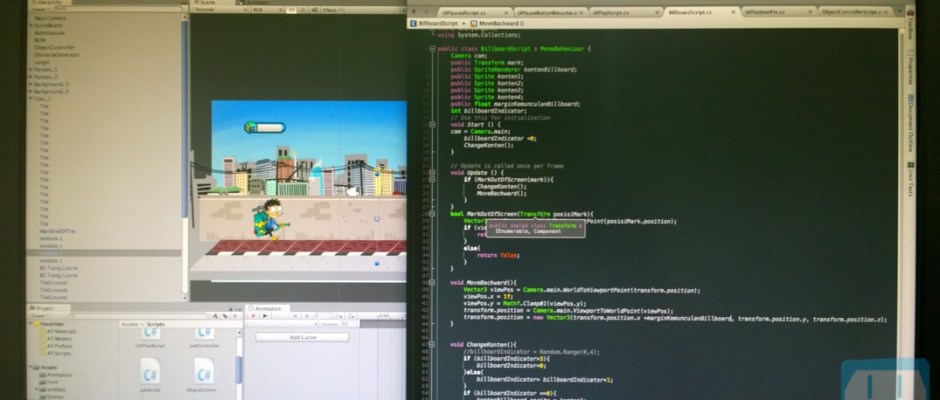Collapse the BillboardScript class fold marker
940x400 pixels.
click(431, 48)
